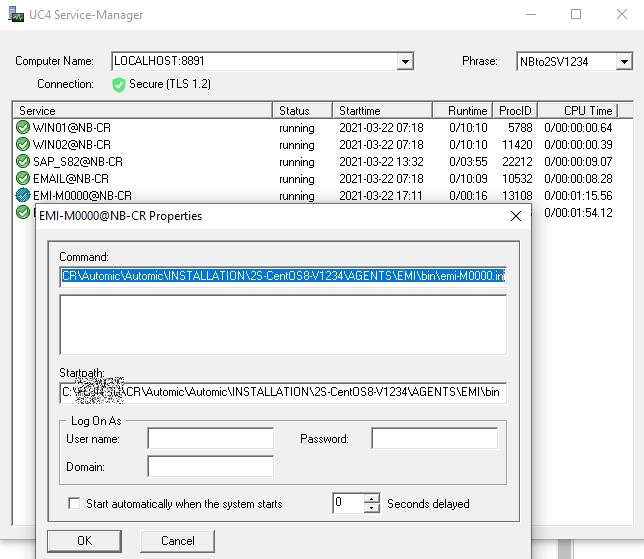This screenshot has height=559, width=644.
Task: Click the ProcID value 5788
Action: 520,128
